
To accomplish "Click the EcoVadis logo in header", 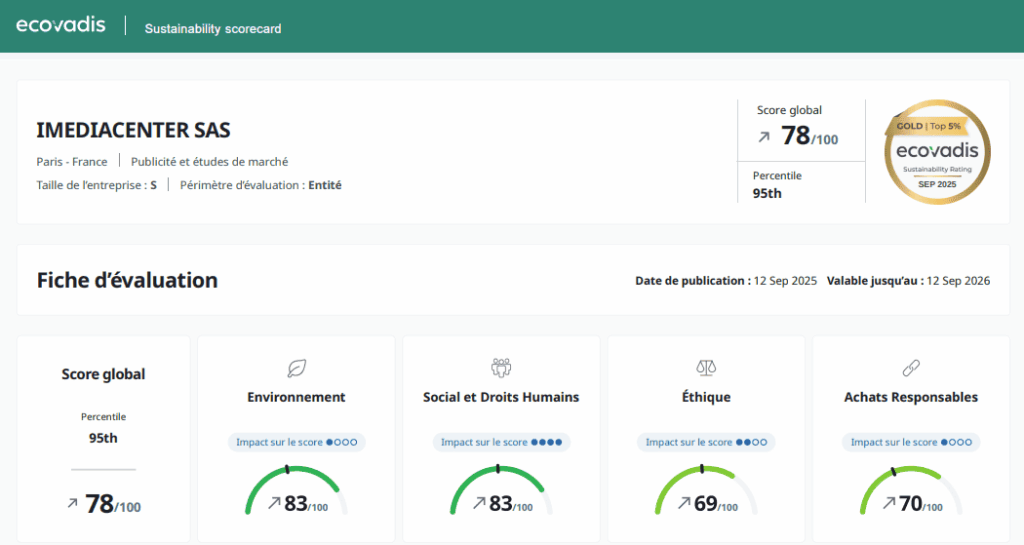I will 60,26.
